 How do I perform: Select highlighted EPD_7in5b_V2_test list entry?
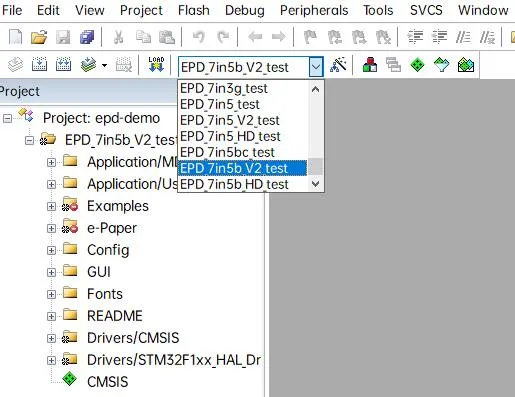(x=243, y=168)
